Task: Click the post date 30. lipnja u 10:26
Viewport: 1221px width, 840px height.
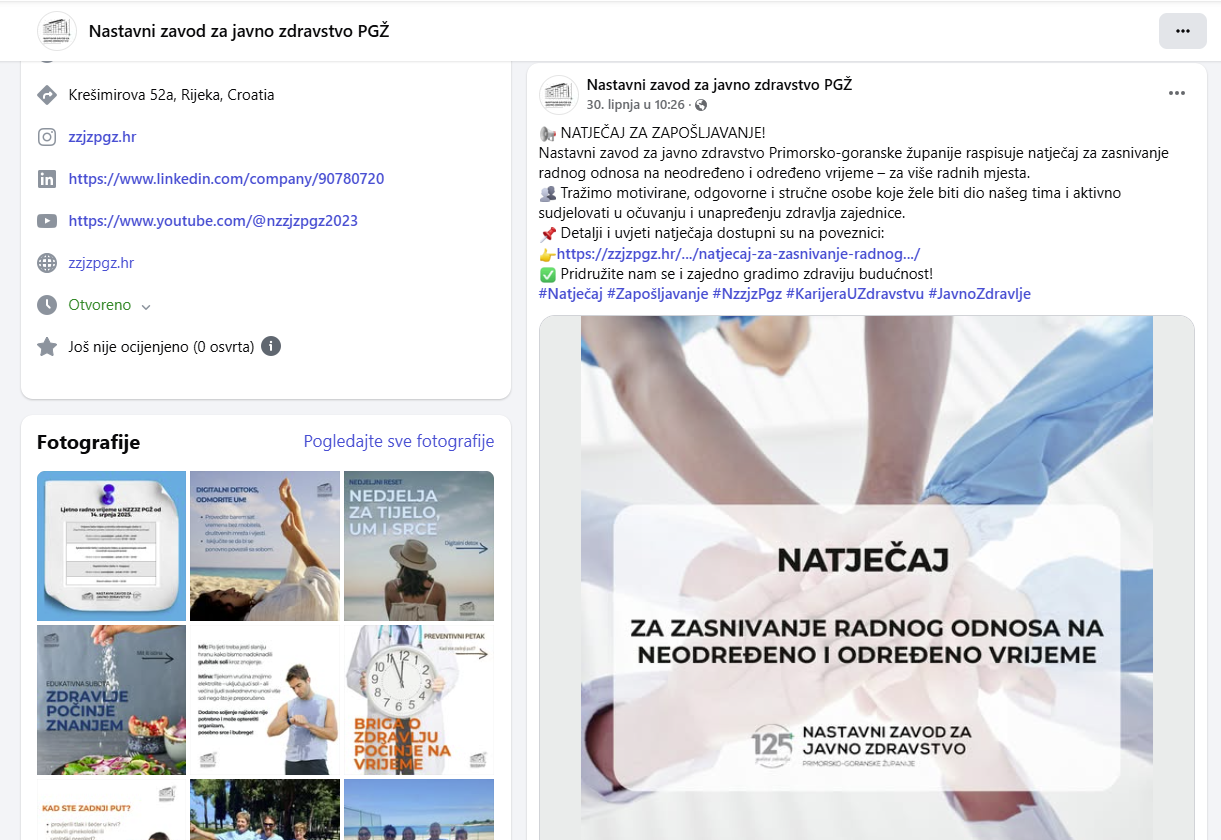Action: tap(635, 105)
